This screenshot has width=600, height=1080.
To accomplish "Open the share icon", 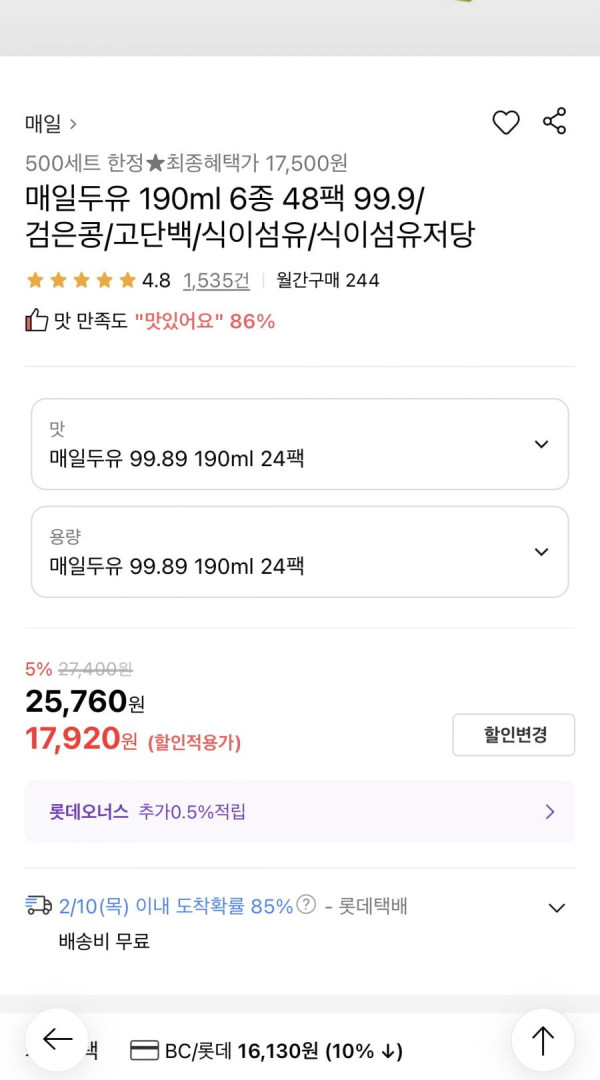I will (x=555, y=121).
